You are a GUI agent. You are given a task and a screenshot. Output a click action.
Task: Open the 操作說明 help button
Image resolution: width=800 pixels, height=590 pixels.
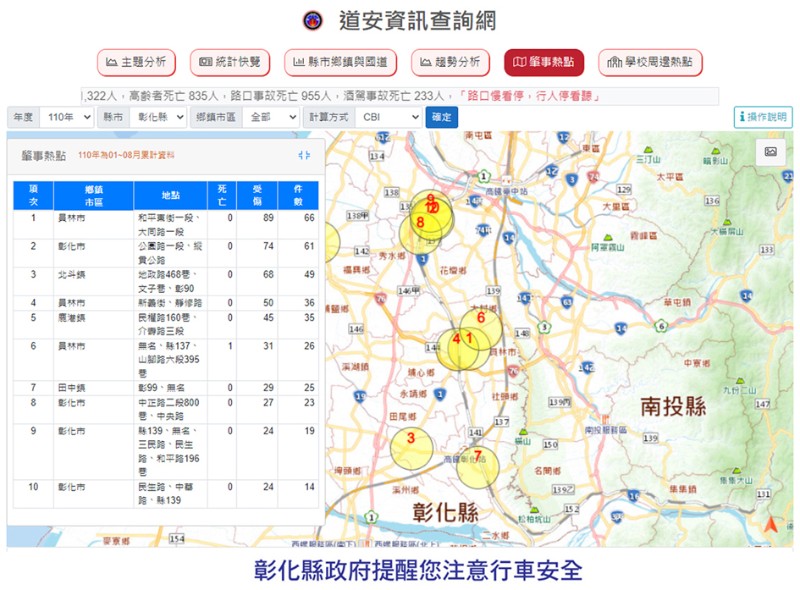pyautogui.click(x=762, y=117)
